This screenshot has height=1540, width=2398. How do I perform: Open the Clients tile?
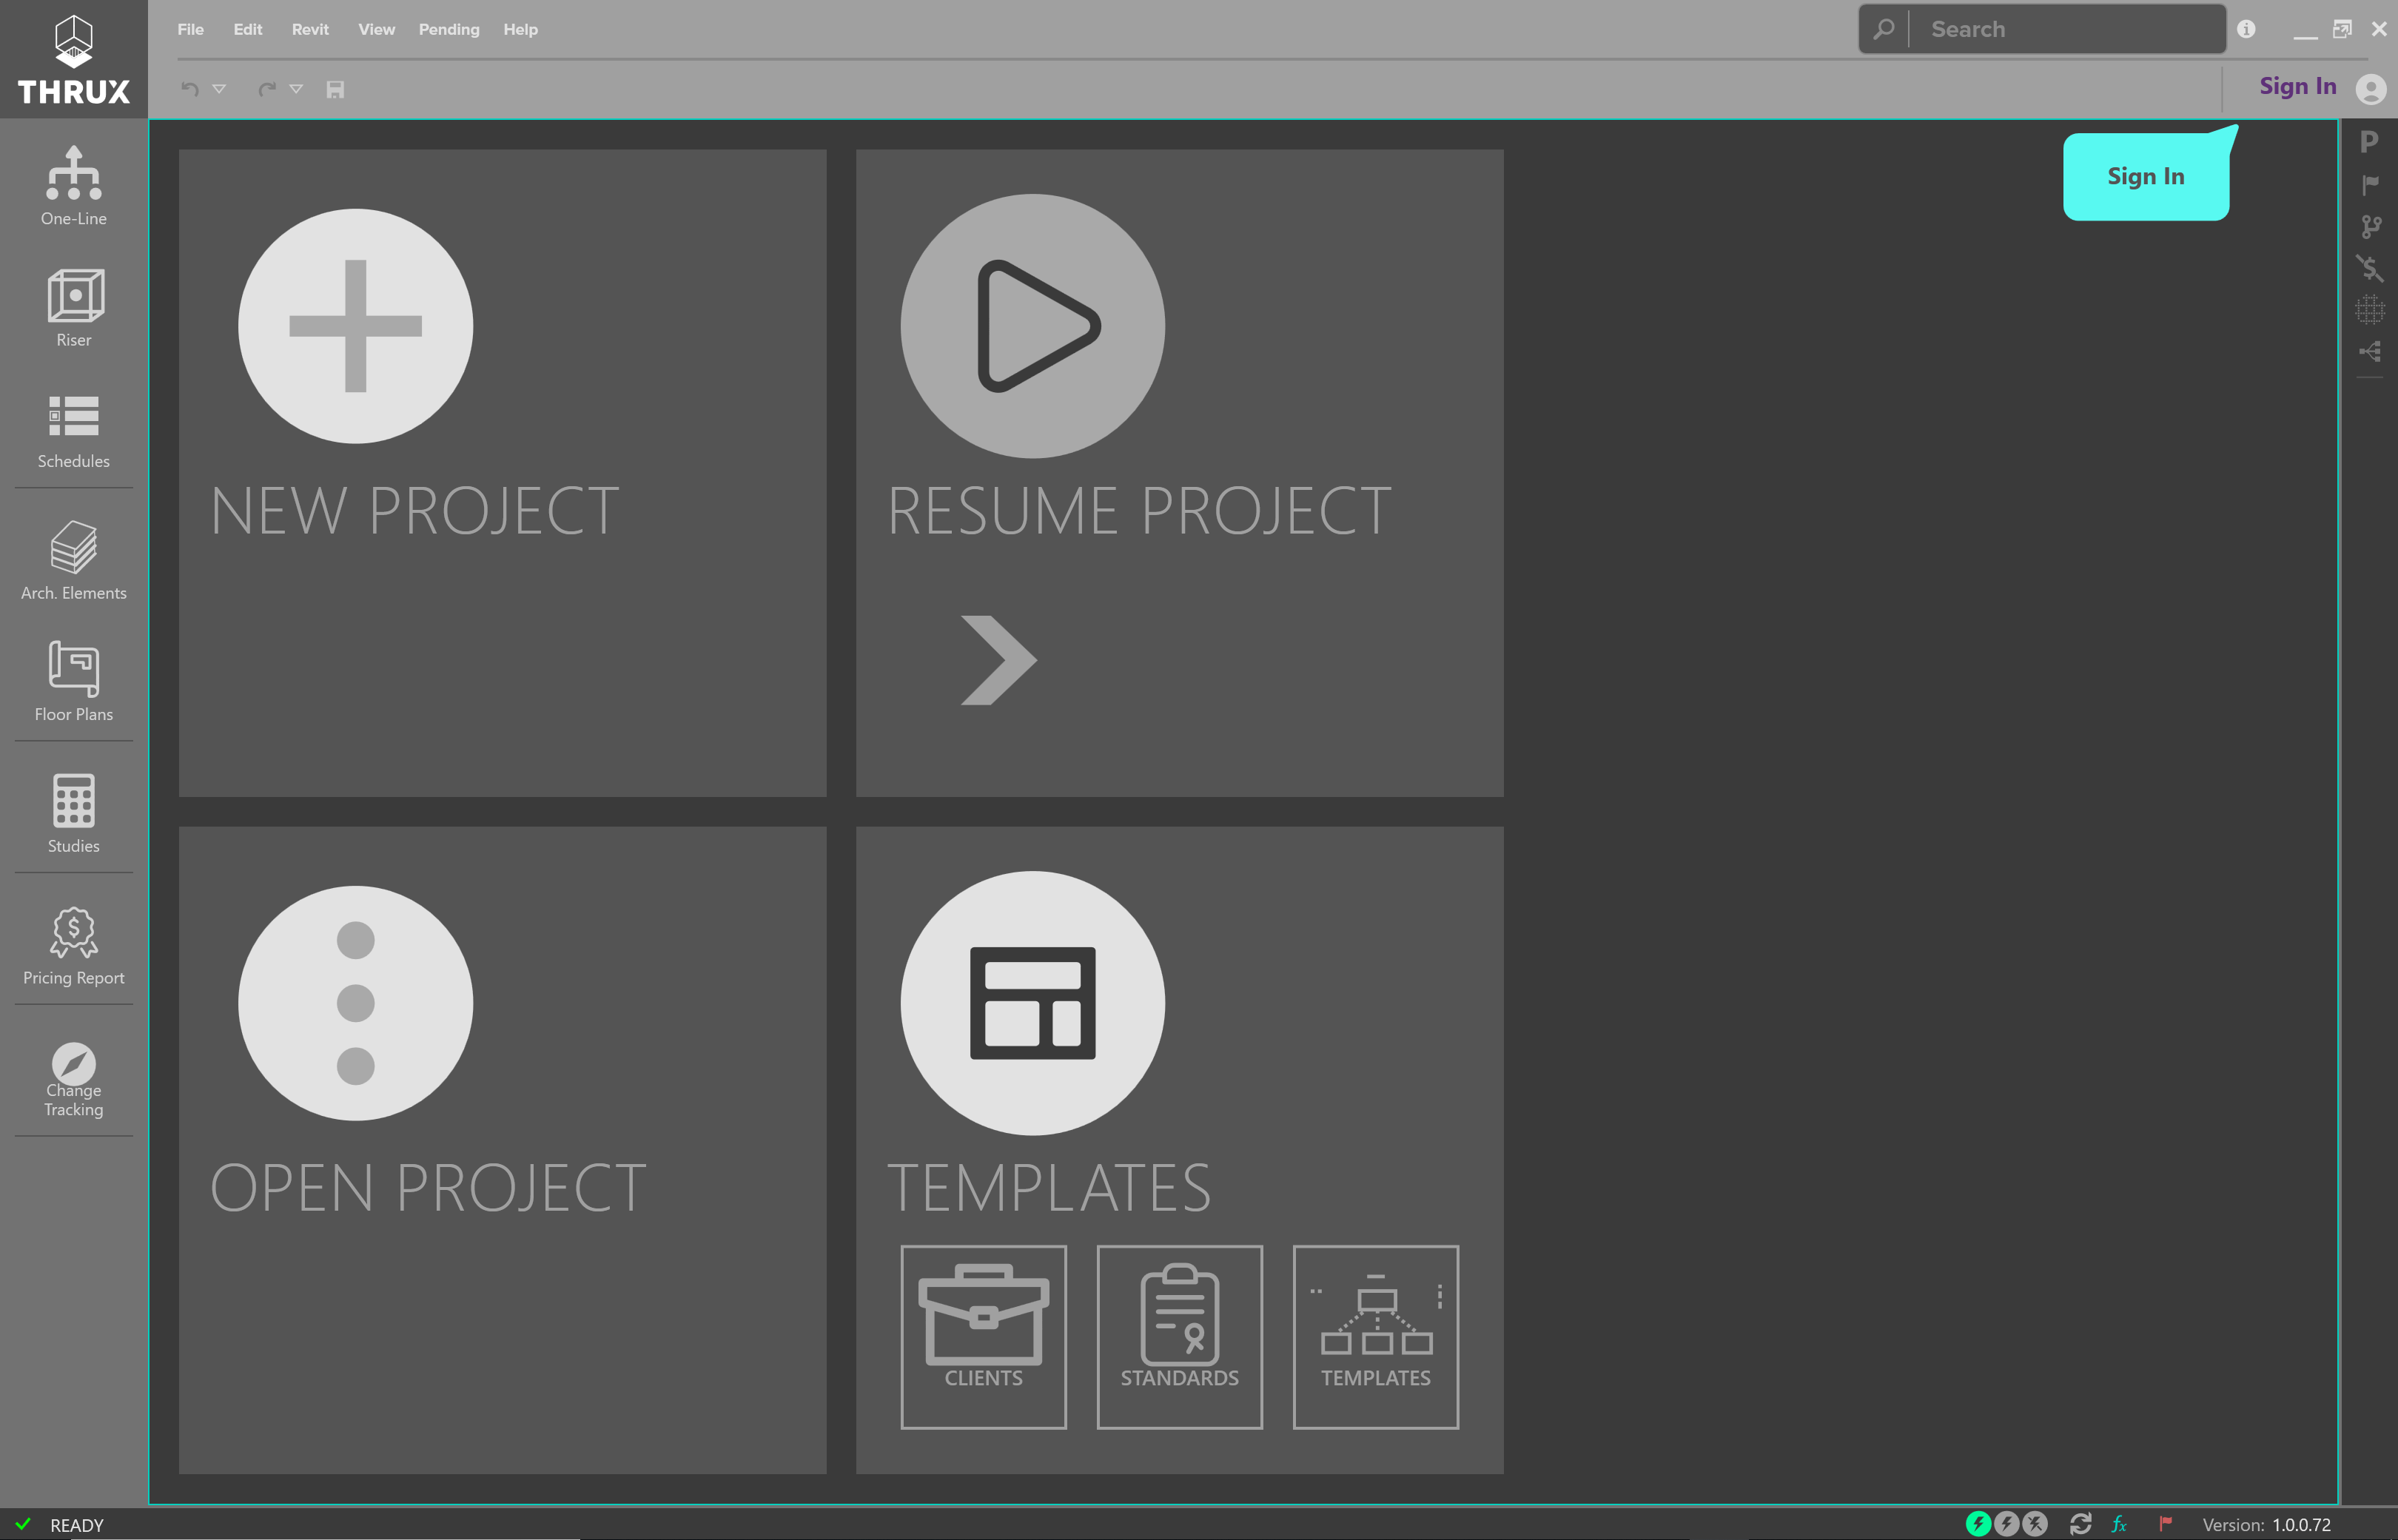click(x=983, y=1336)
